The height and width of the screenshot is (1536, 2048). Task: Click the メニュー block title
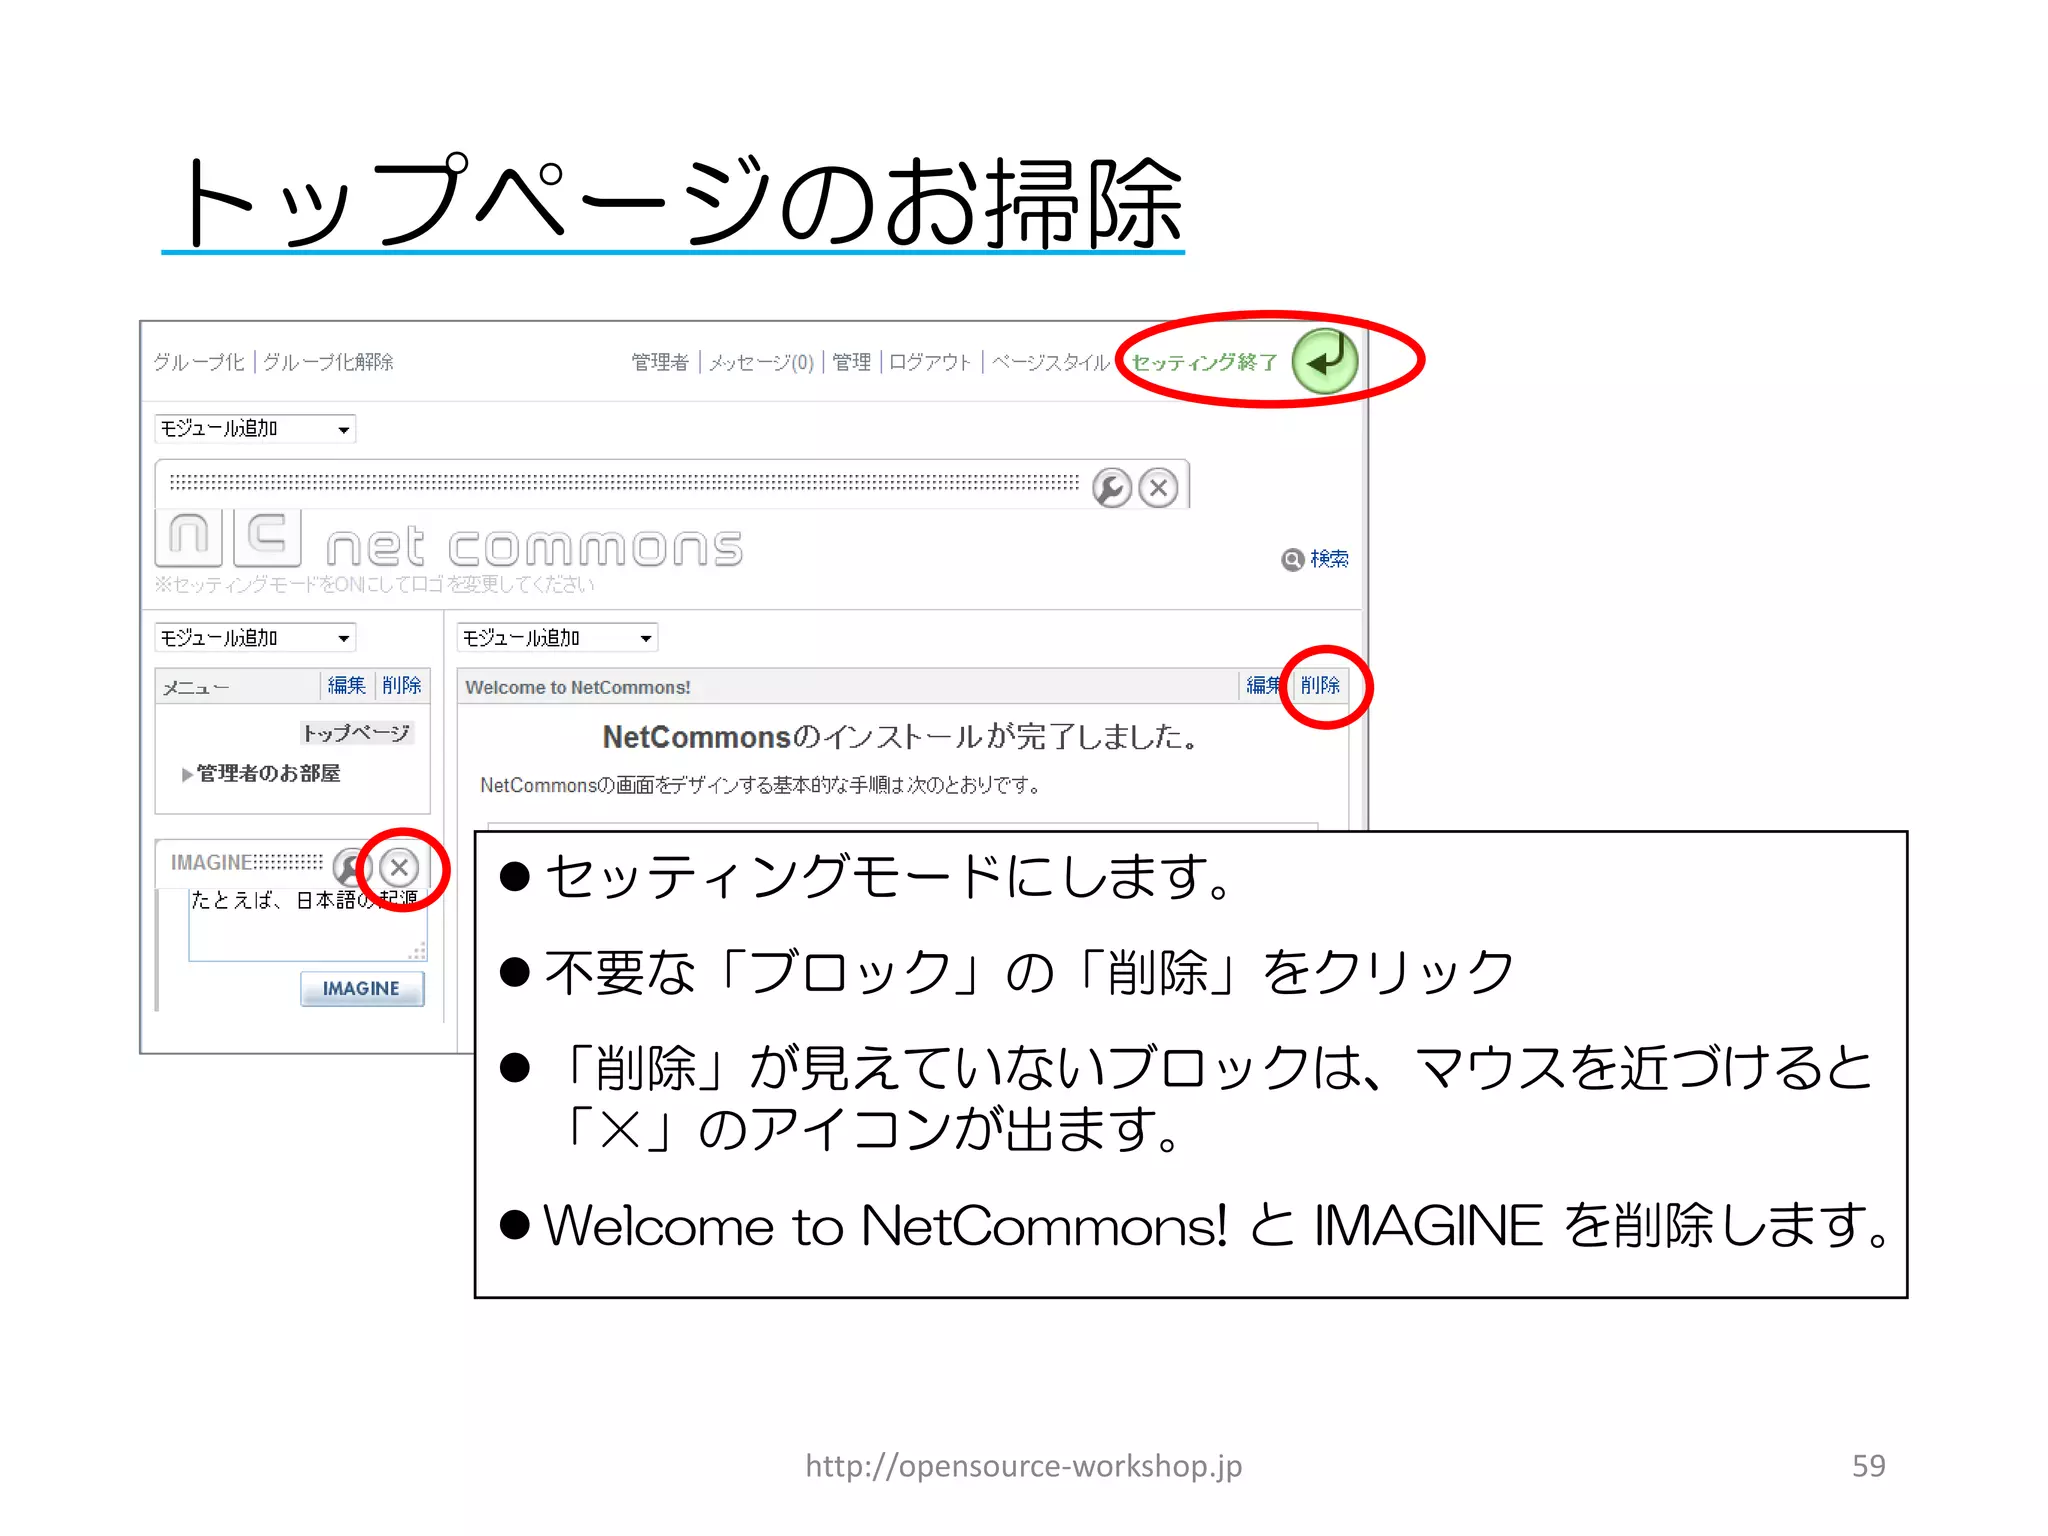196,687
